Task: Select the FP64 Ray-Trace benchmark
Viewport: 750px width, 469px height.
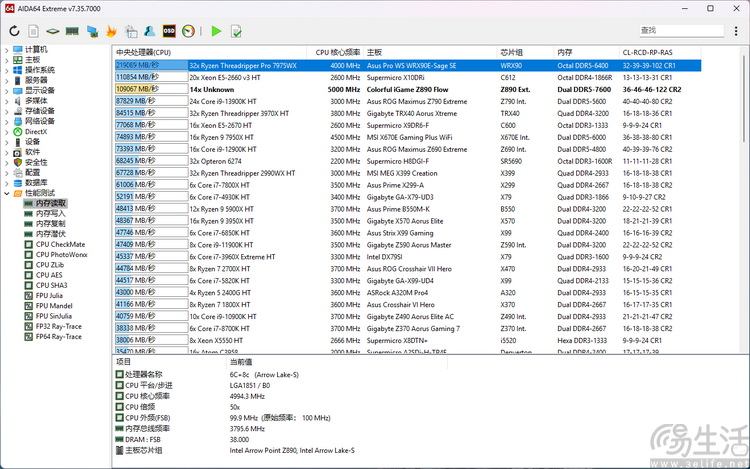Action: 59,337
